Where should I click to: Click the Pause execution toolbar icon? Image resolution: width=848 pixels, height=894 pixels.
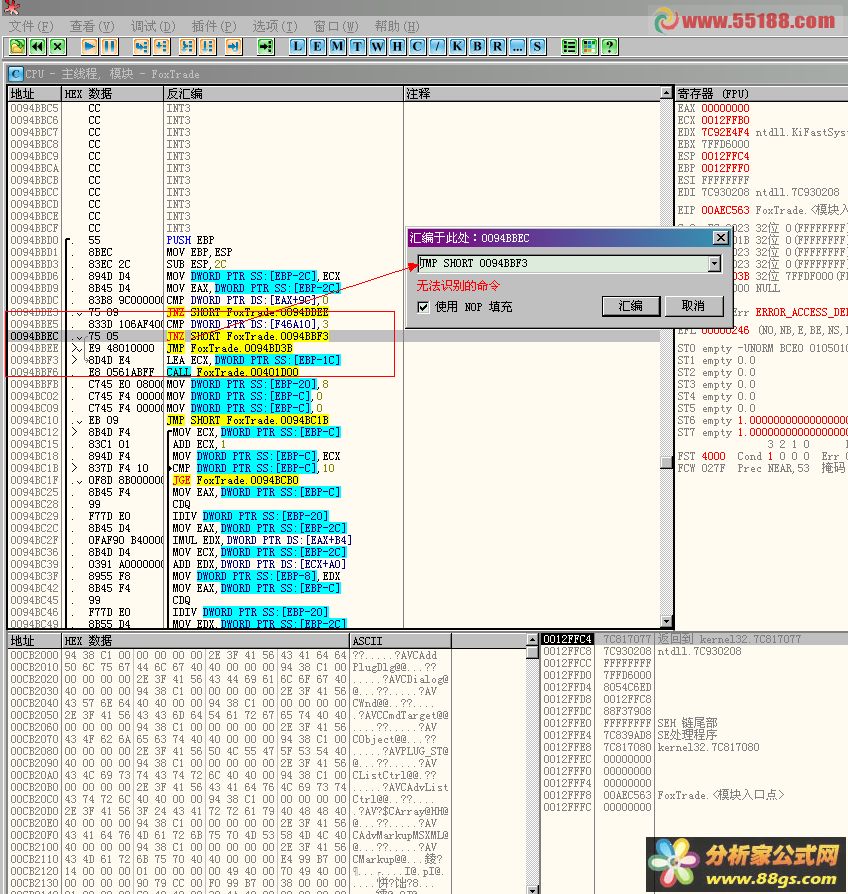point(109,47)
